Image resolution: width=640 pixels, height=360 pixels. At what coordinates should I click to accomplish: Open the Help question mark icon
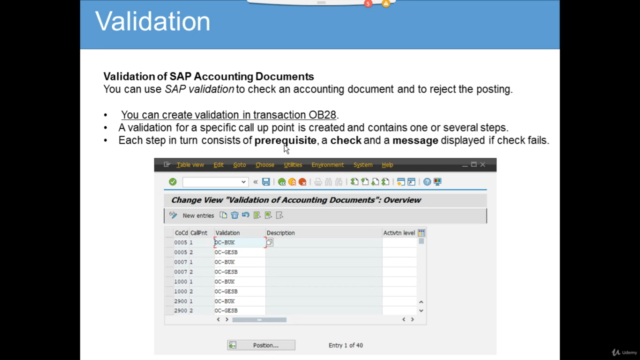point(427,182)
